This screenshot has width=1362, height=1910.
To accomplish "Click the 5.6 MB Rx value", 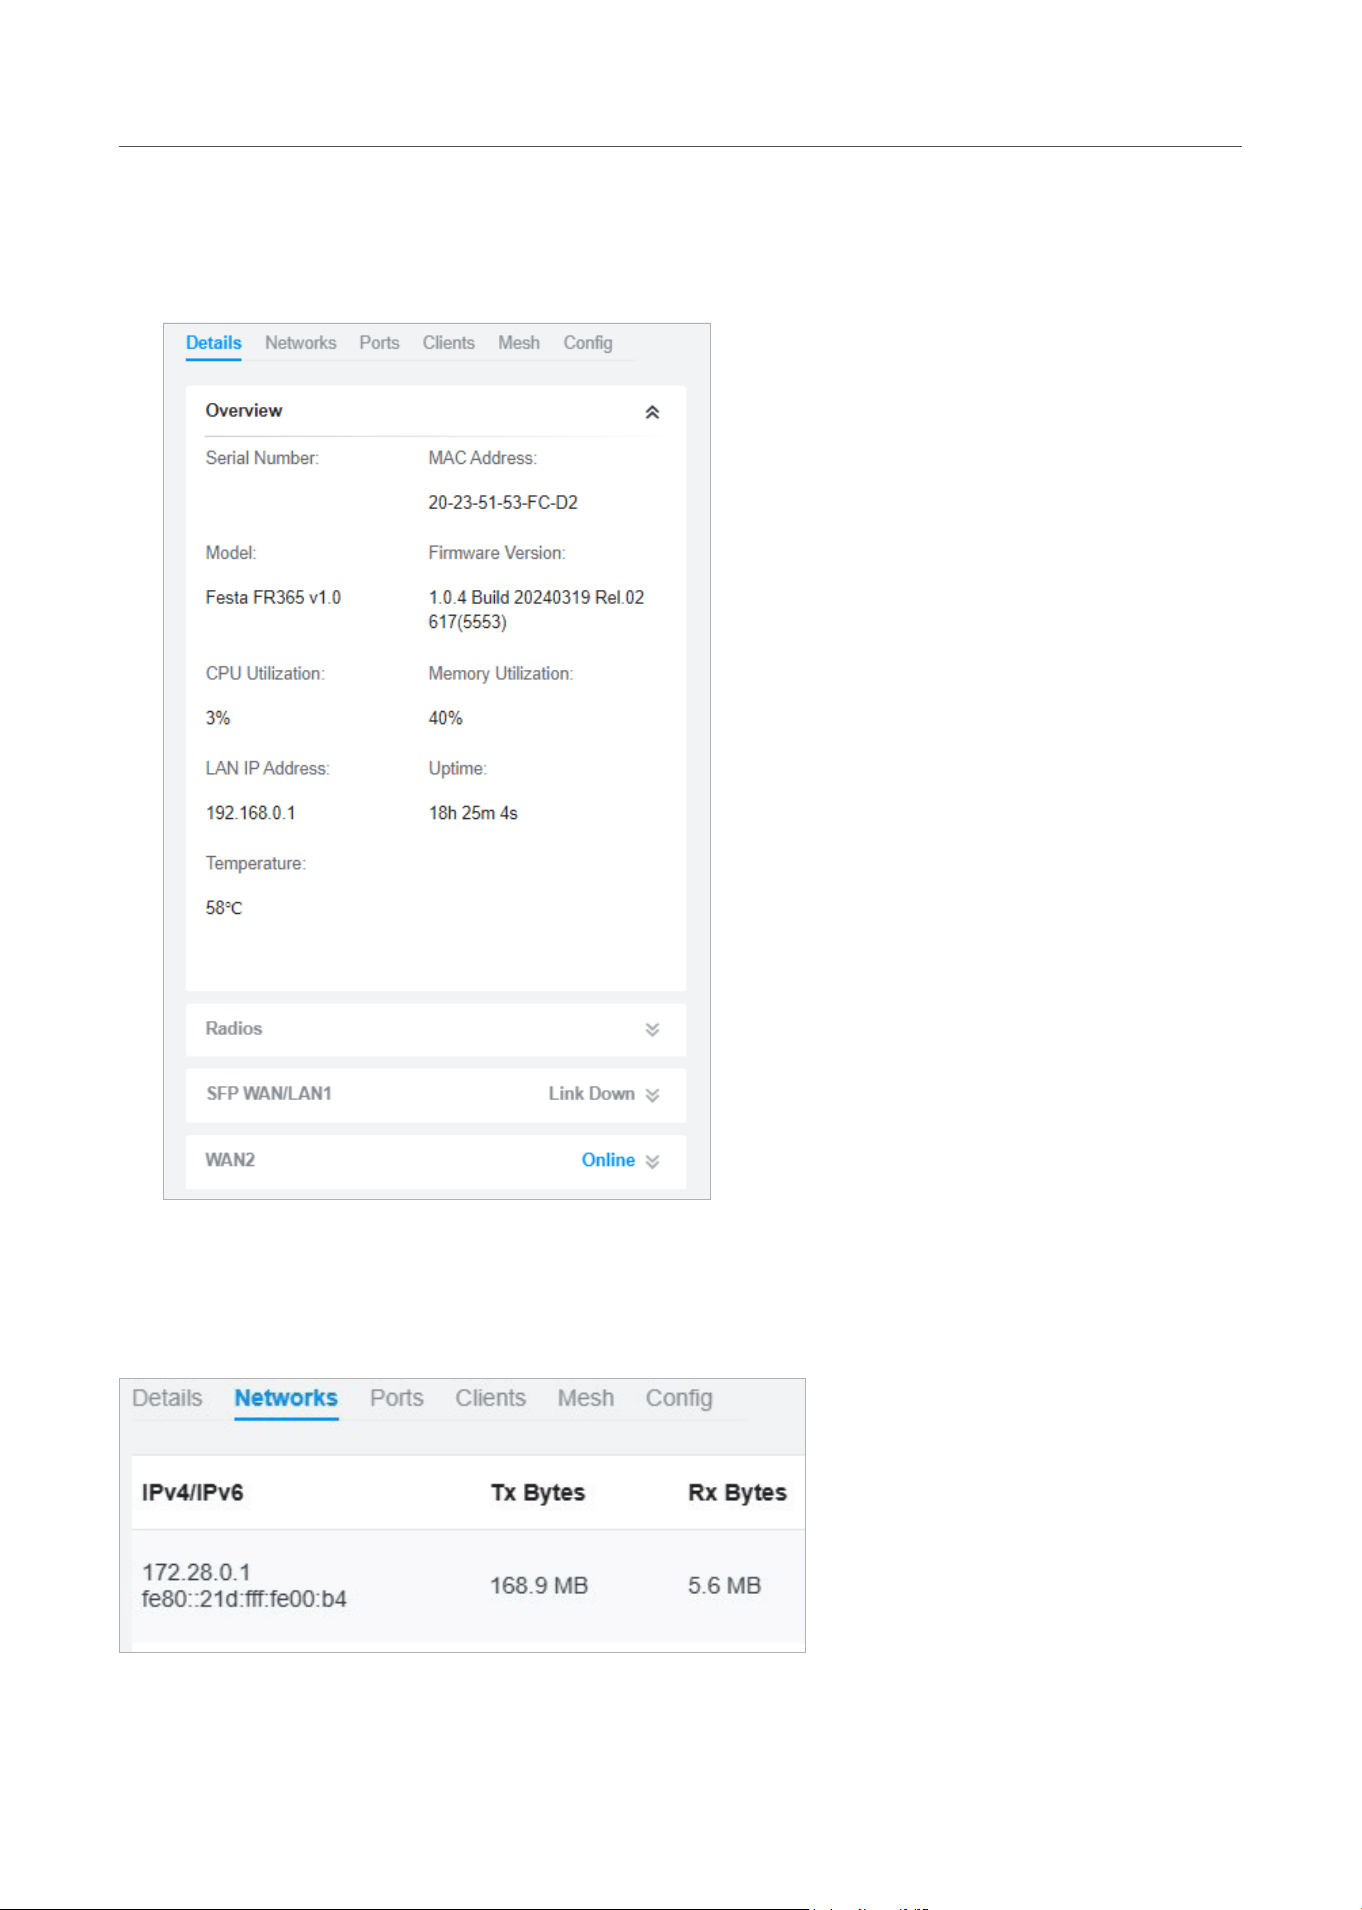I will point(724,1586).
